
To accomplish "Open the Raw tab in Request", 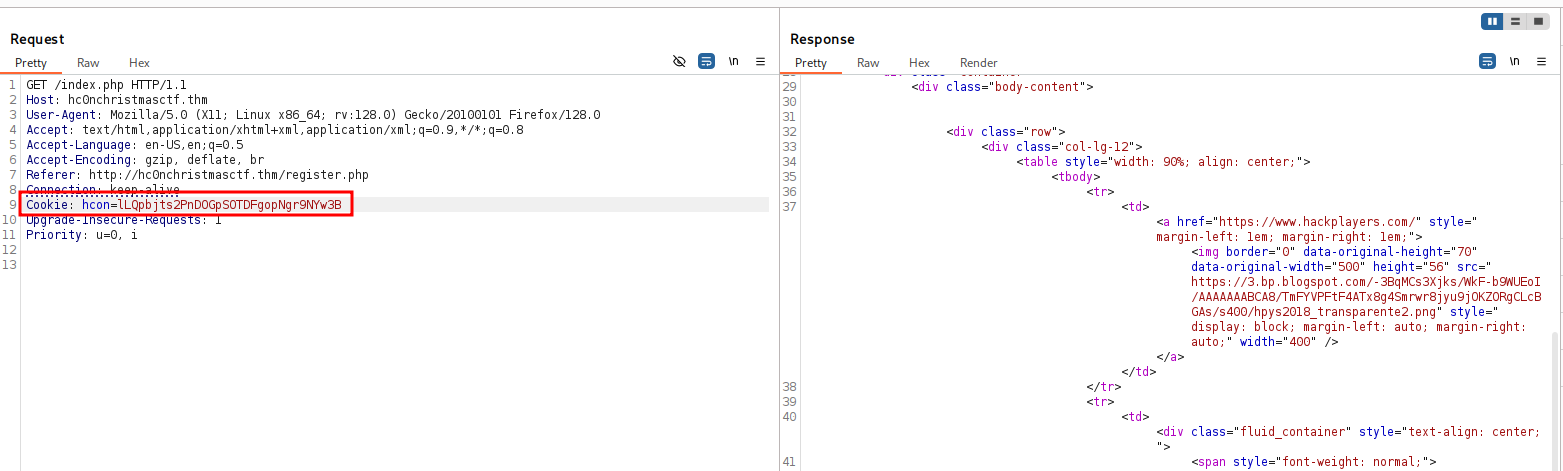I will 88,63.
